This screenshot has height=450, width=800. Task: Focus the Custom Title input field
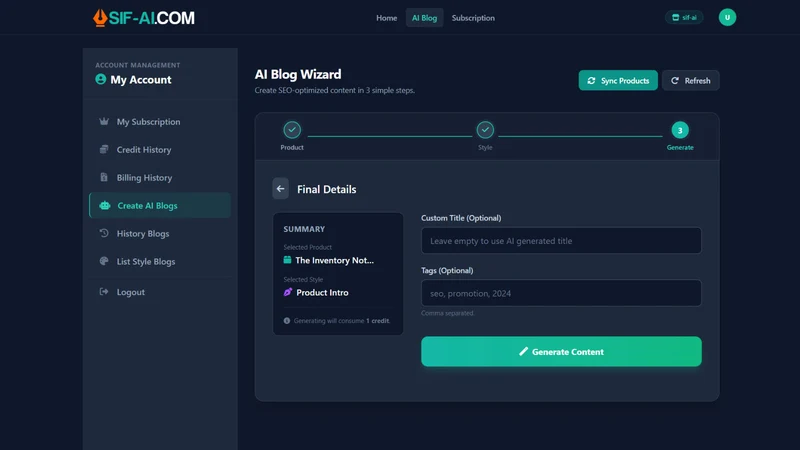pos(561,241)
